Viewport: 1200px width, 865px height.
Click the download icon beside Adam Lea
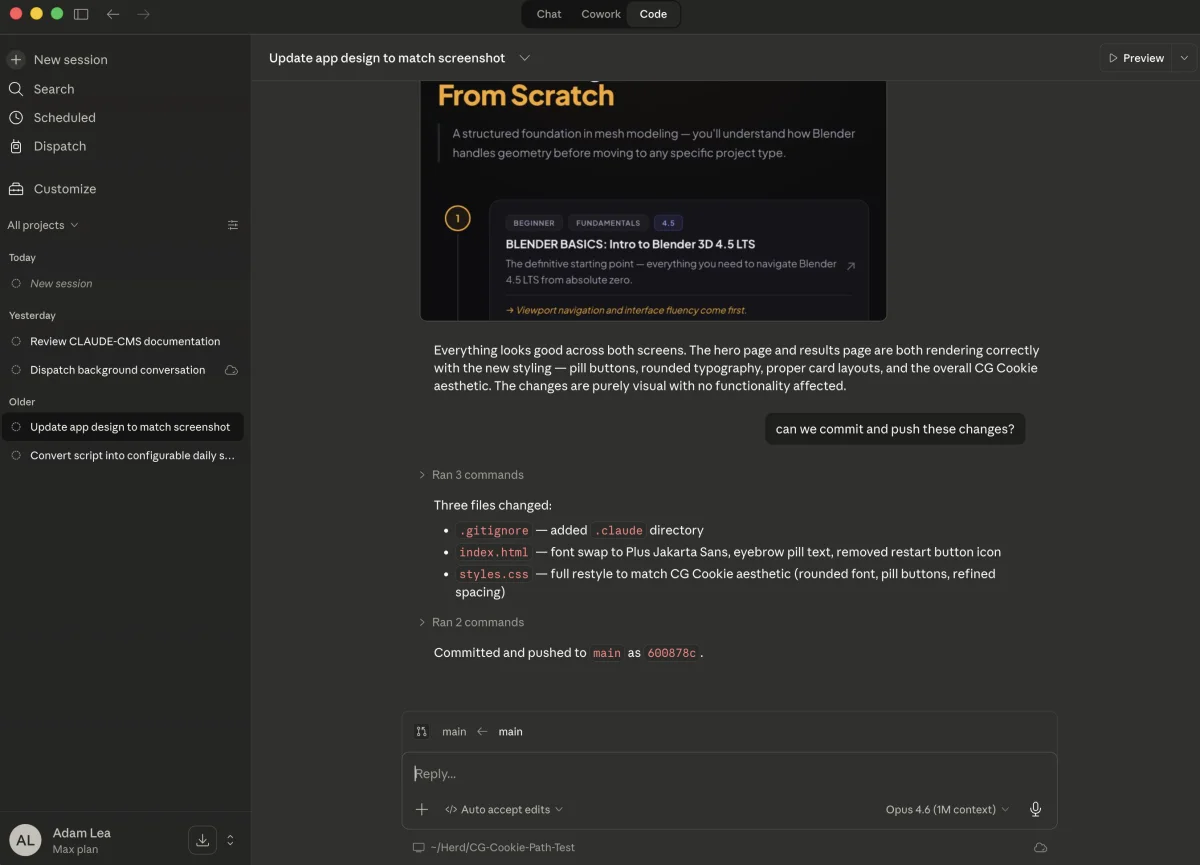[x=202, y=840]
